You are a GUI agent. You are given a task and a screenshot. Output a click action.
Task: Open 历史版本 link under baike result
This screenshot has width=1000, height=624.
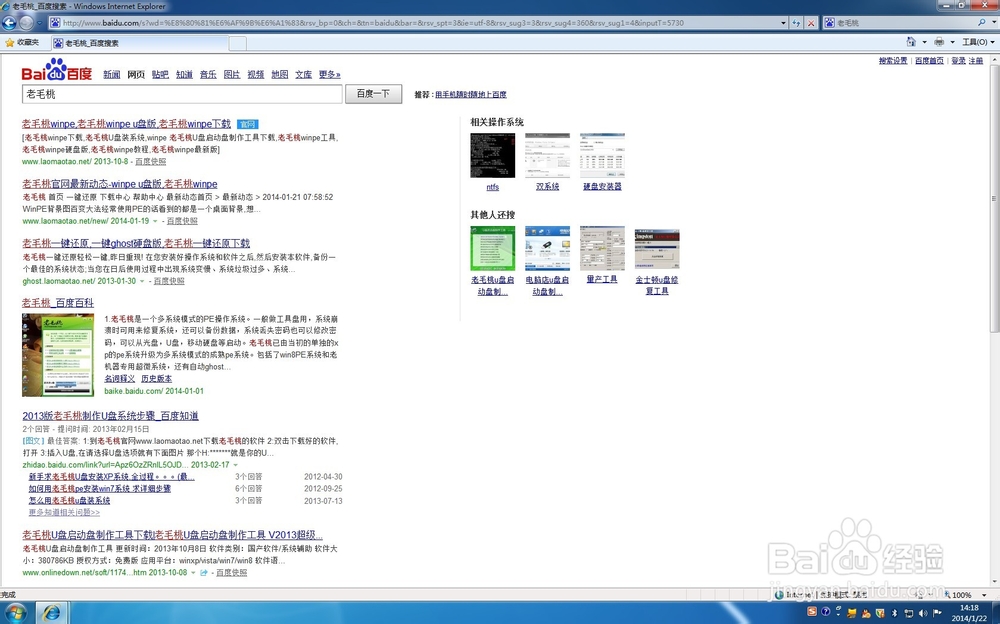(156, 379)
